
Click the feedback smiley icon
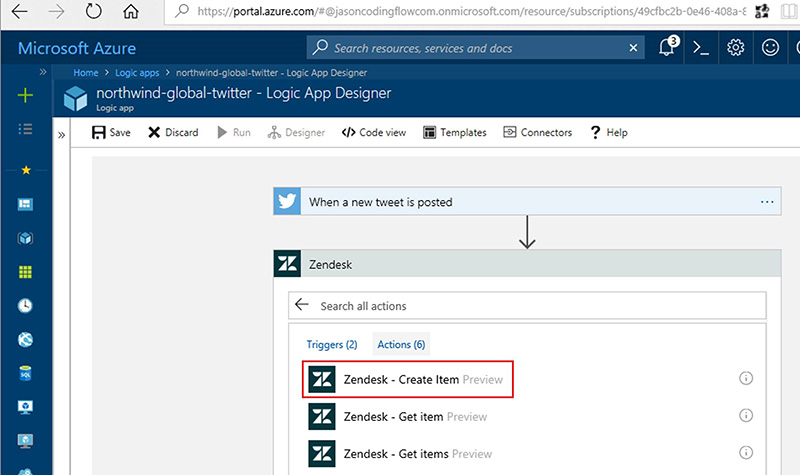tap(770, 48)
